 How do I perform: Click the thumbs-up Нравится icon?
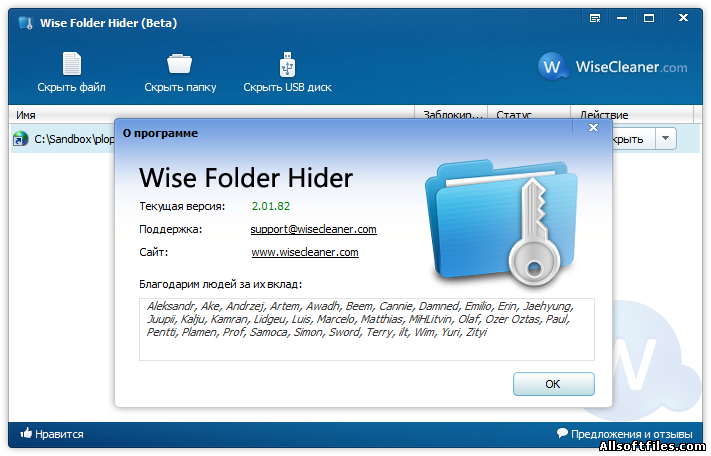(26, 433)
